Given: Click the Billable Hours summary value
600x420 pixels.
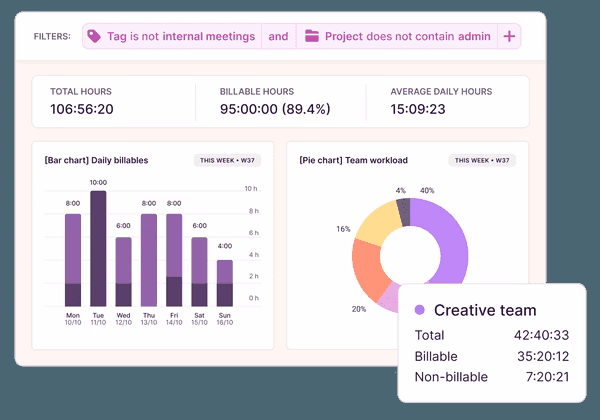Looking at the screenshot, I should click(x=275, y=109).
